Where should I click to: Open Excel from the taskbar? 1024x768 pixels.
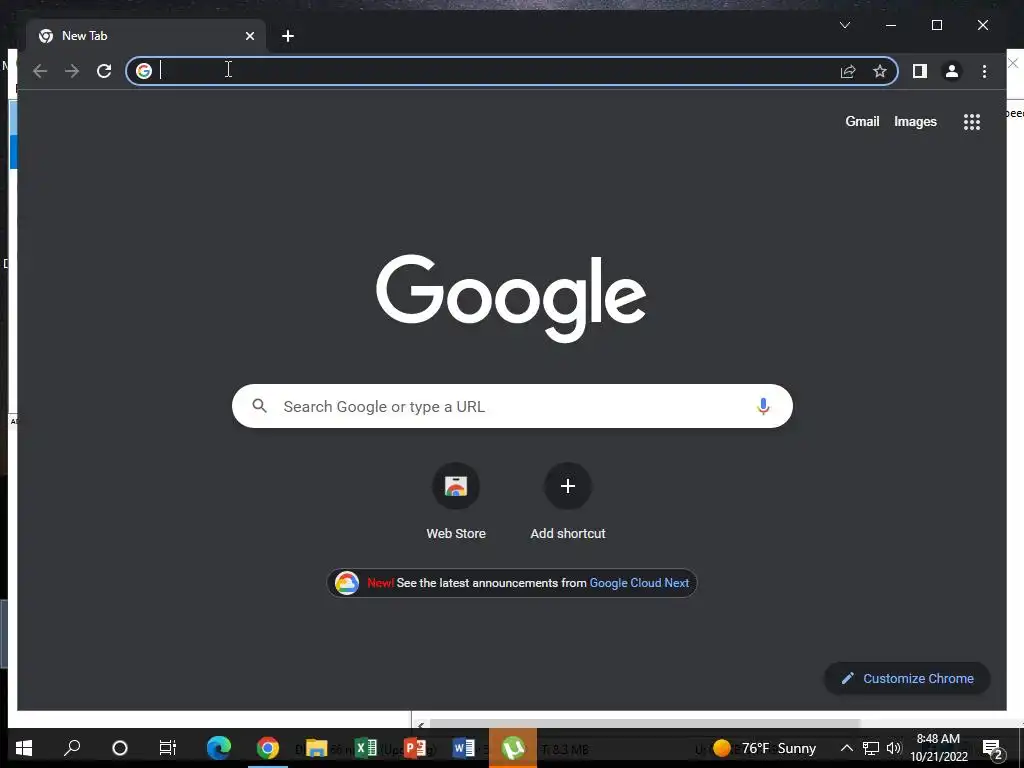pos(366,748)
